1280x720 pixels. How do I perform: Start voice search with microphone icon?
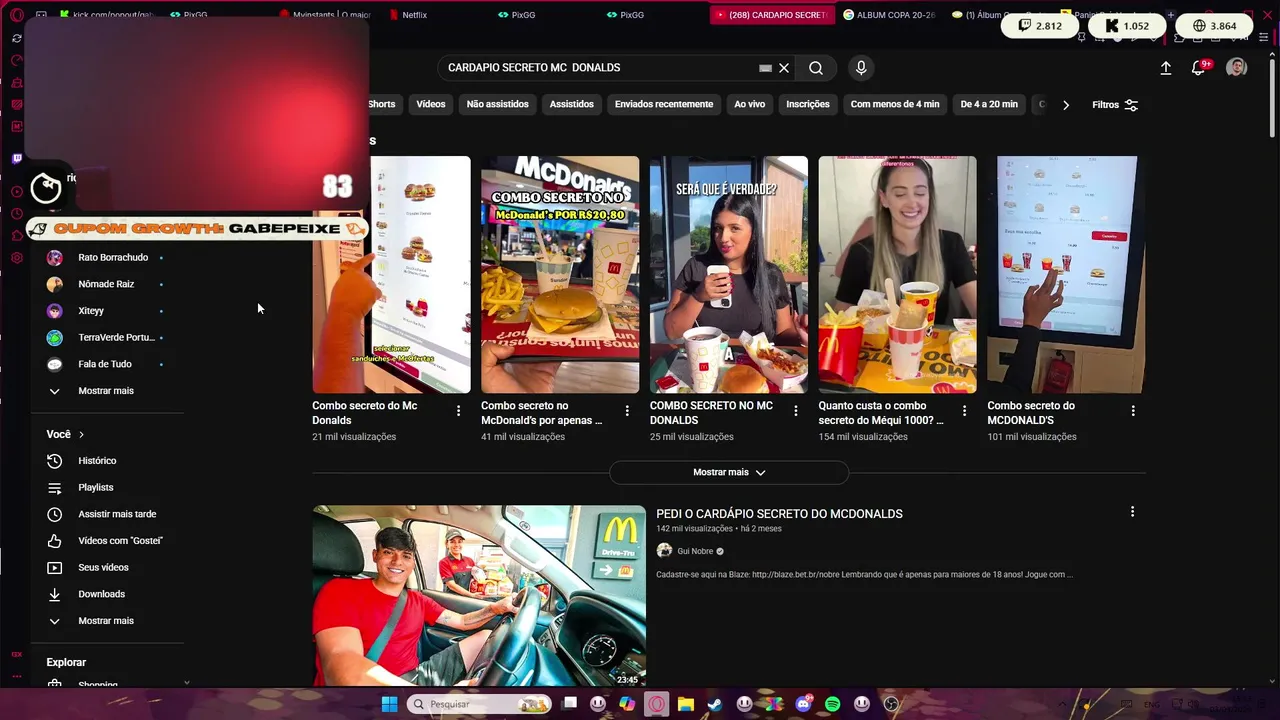pyautogui.click(x=861, y=68)
